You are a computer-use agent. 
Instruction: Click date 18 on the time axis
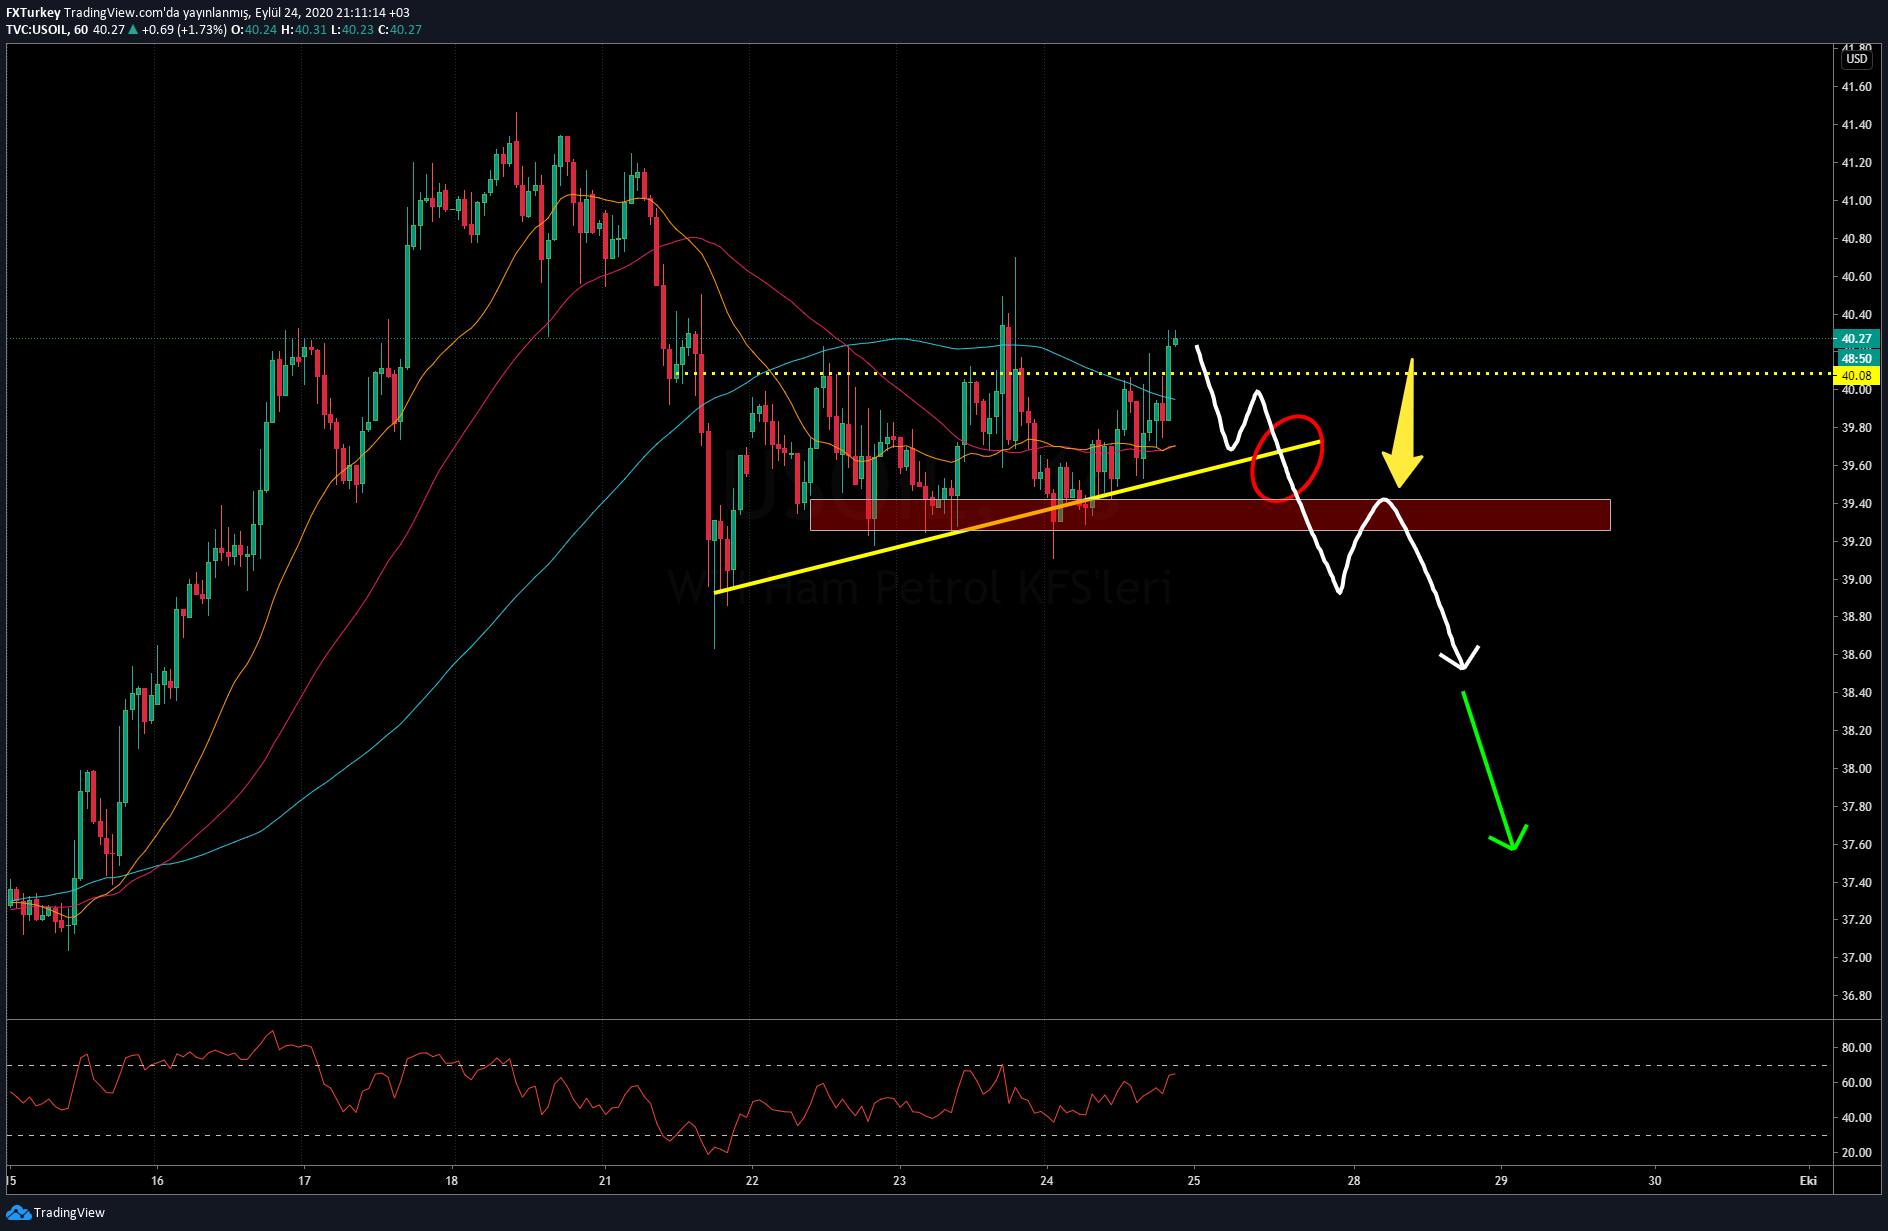[452, 1181]
